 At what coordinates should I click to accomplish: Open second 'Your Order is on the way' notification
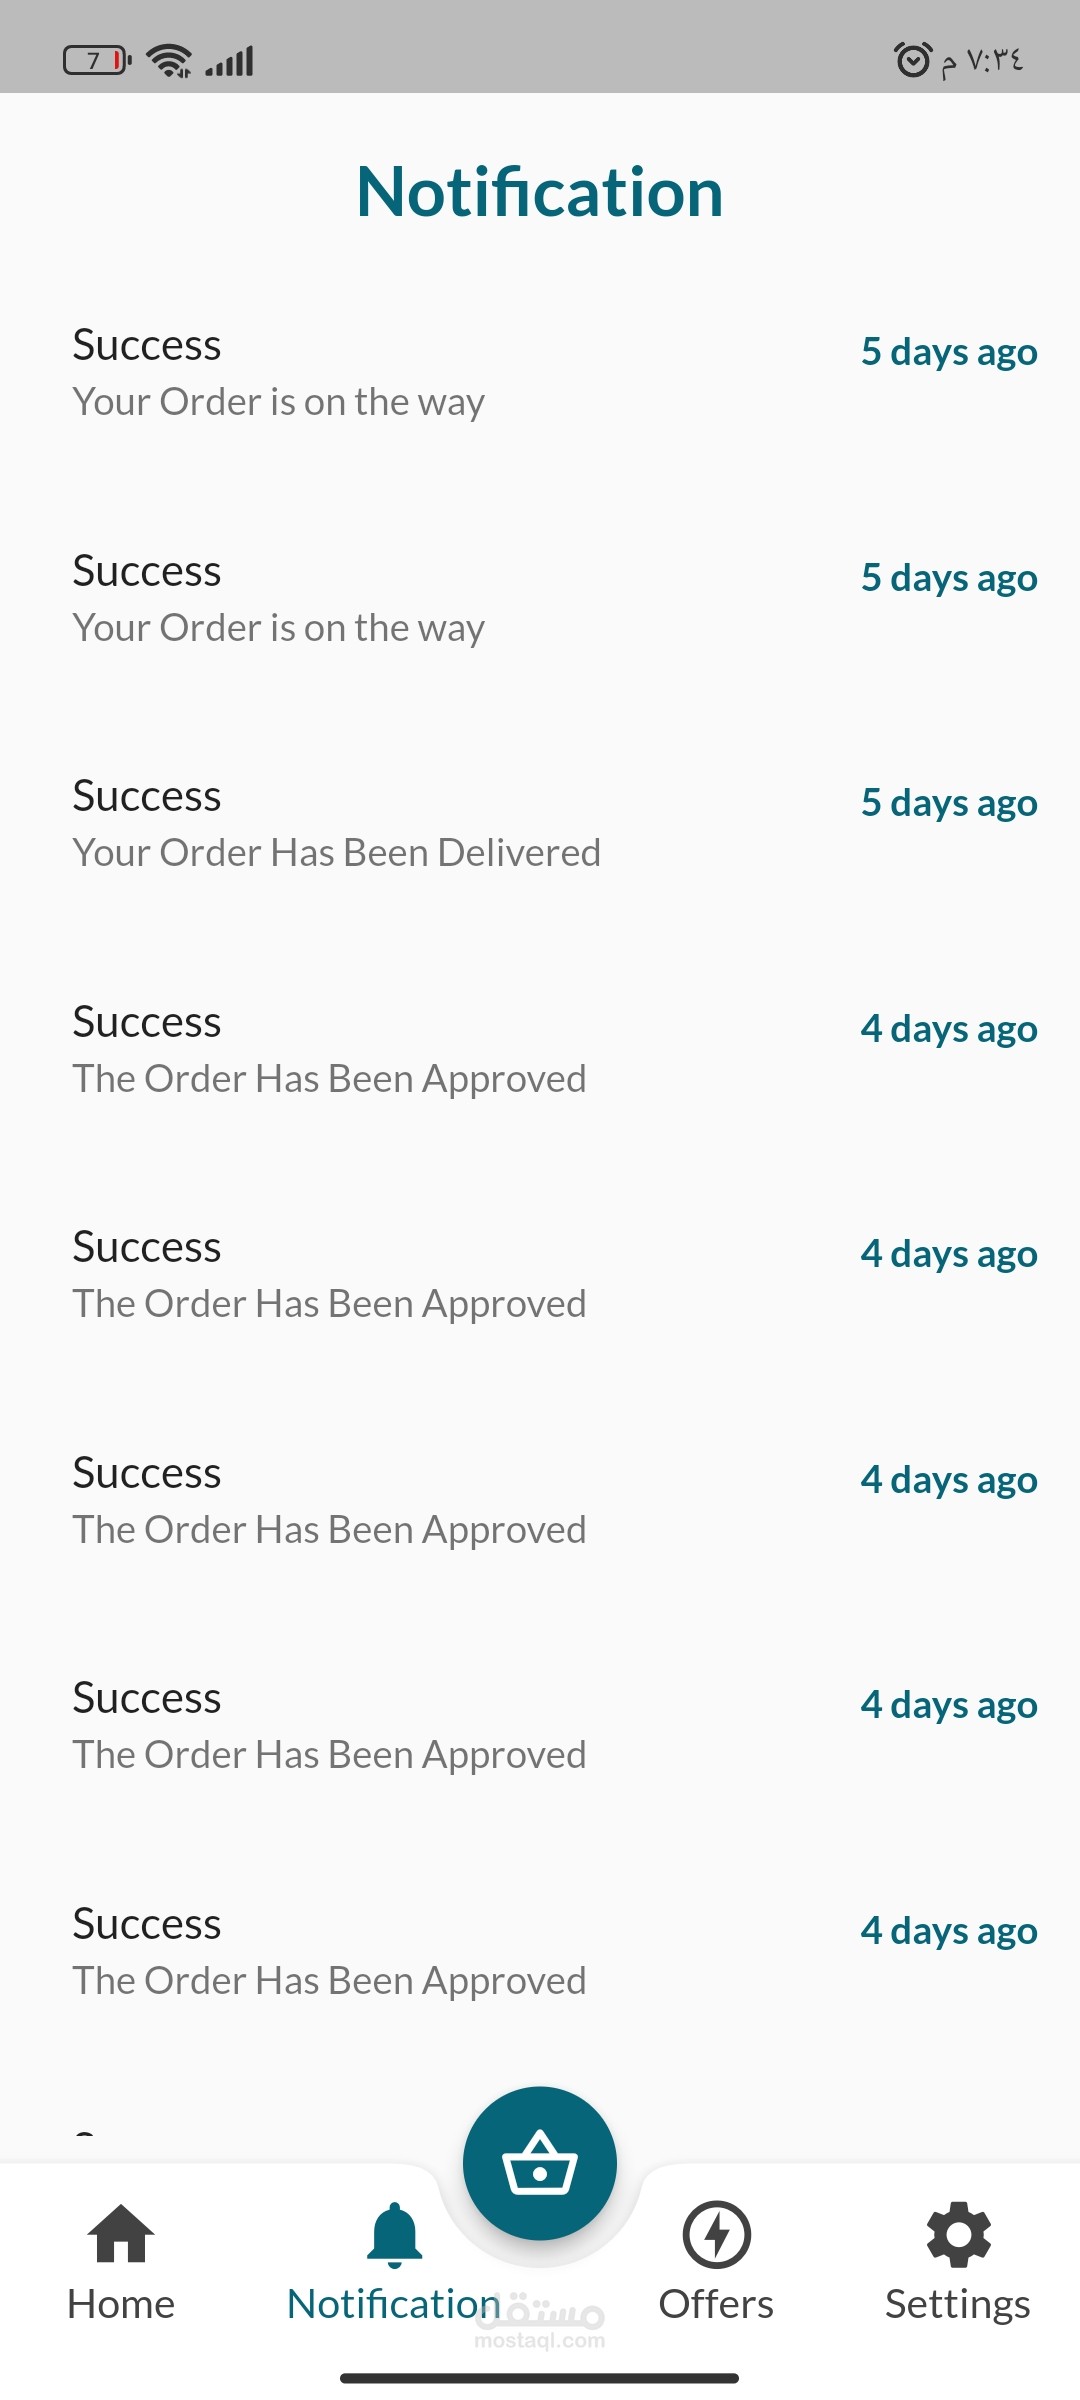pyautogui.click(x=540, y=599)
